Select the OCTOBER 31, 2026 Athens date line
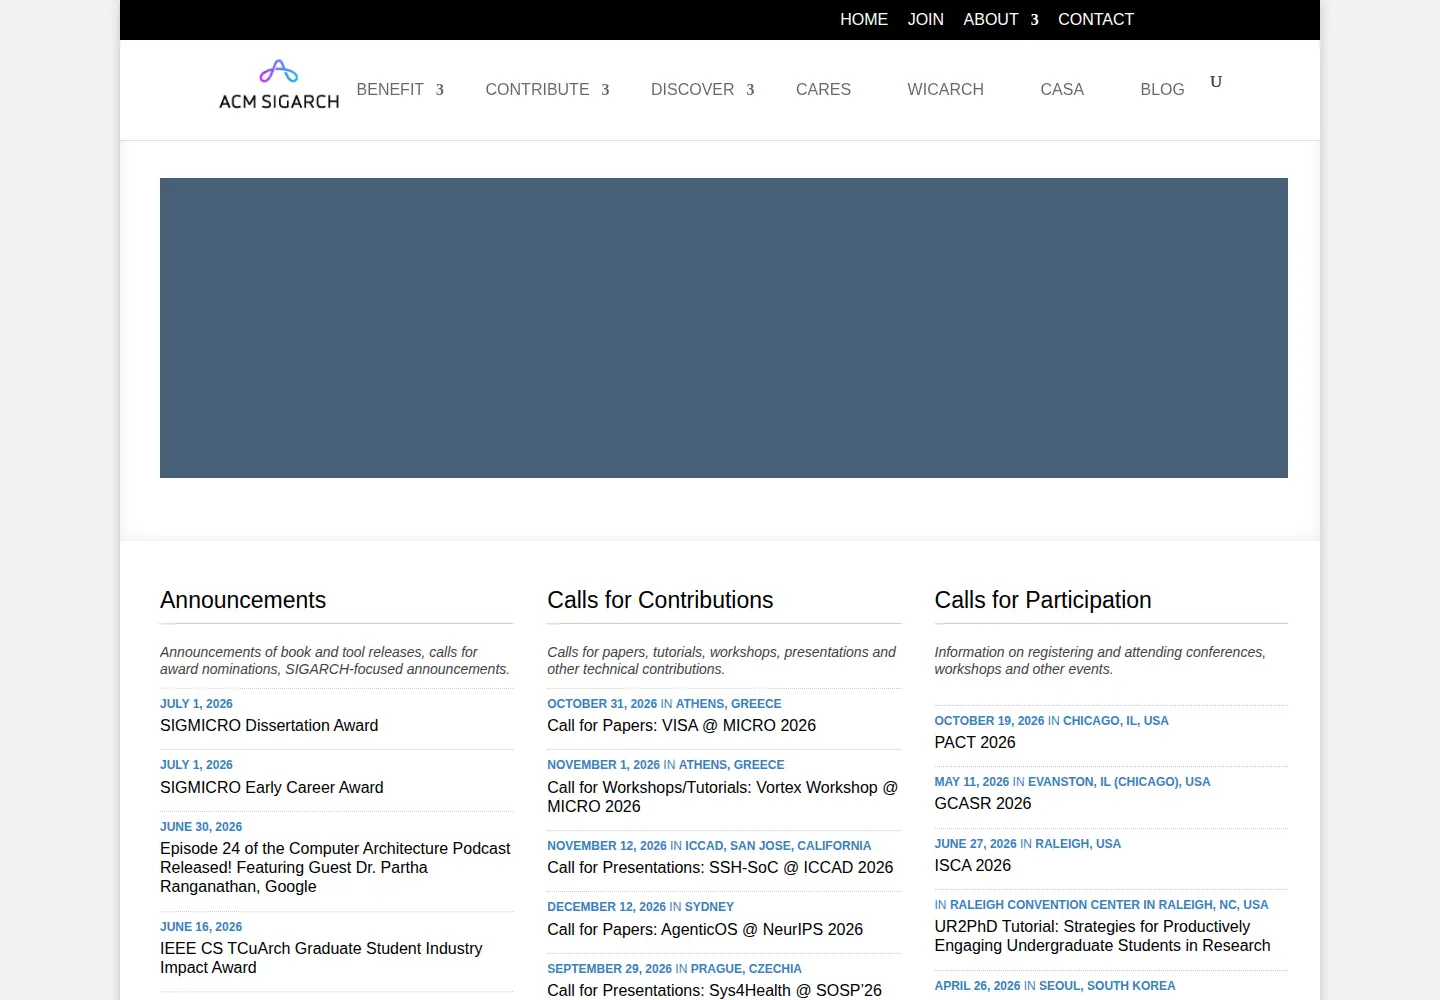Viewport: 1440px width, 1000px height. click(664, 704)
